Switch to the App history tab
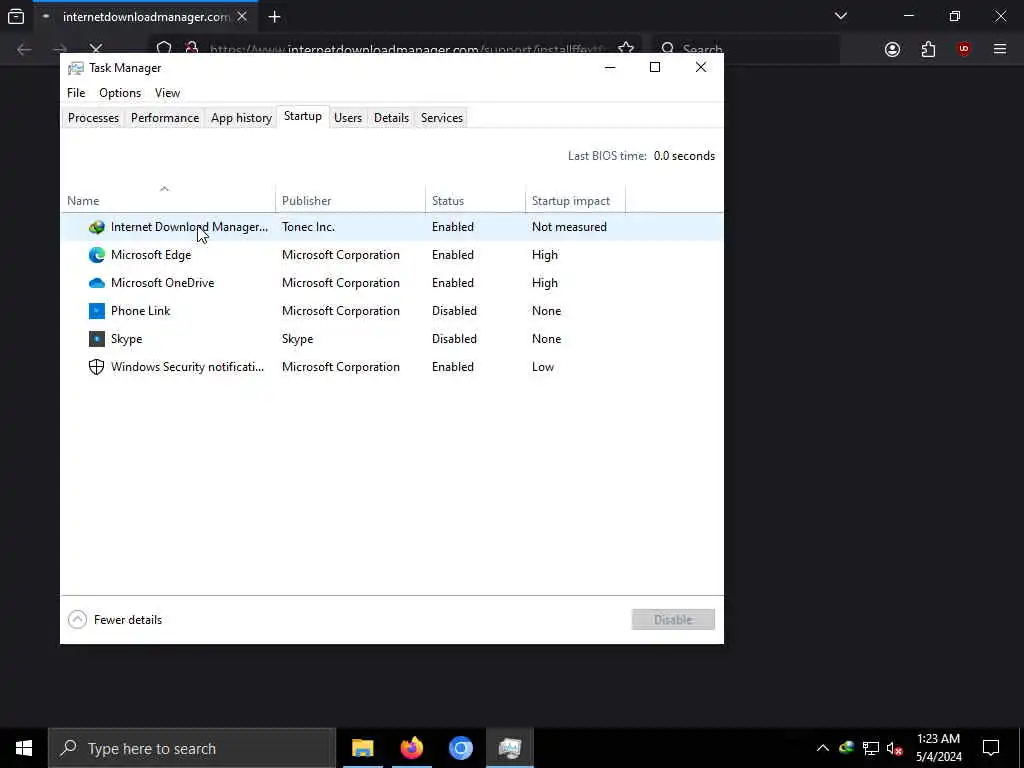 [x=241, y=118]
